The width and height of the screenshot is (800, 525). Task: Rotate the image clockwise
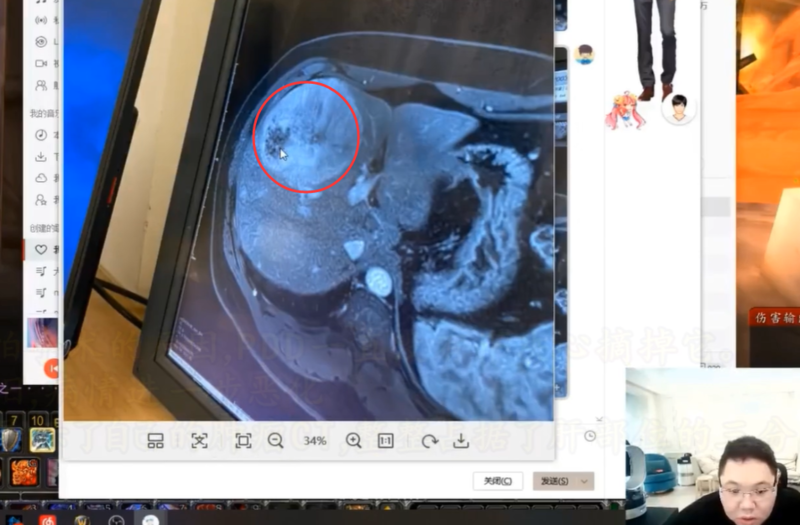pyautogui.click(x=429, y=441)
